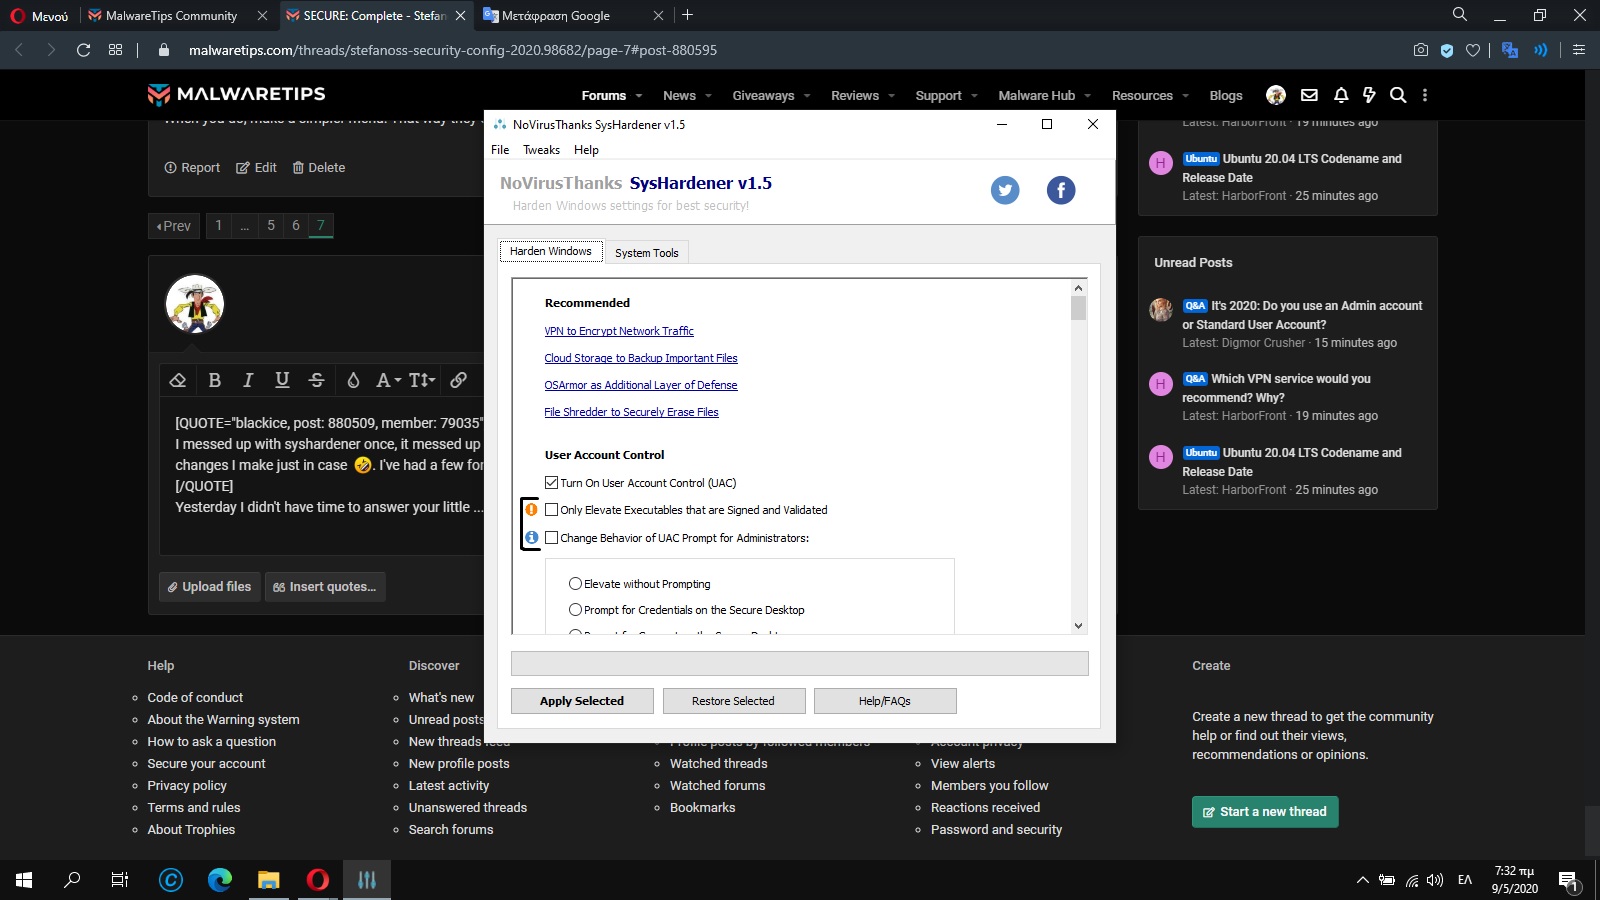Open File Shredder to Securely Erase Files link

631,412
